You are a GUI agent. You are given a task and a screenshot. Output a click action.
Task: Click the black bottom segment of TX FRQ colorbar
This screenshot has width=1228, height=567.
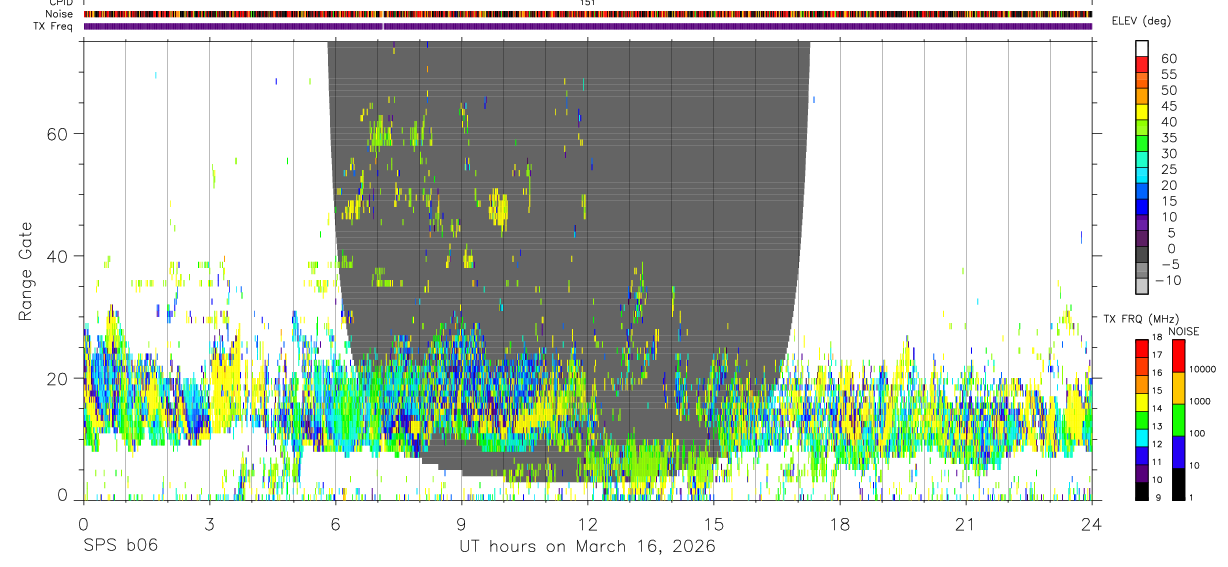point(1142,491)
